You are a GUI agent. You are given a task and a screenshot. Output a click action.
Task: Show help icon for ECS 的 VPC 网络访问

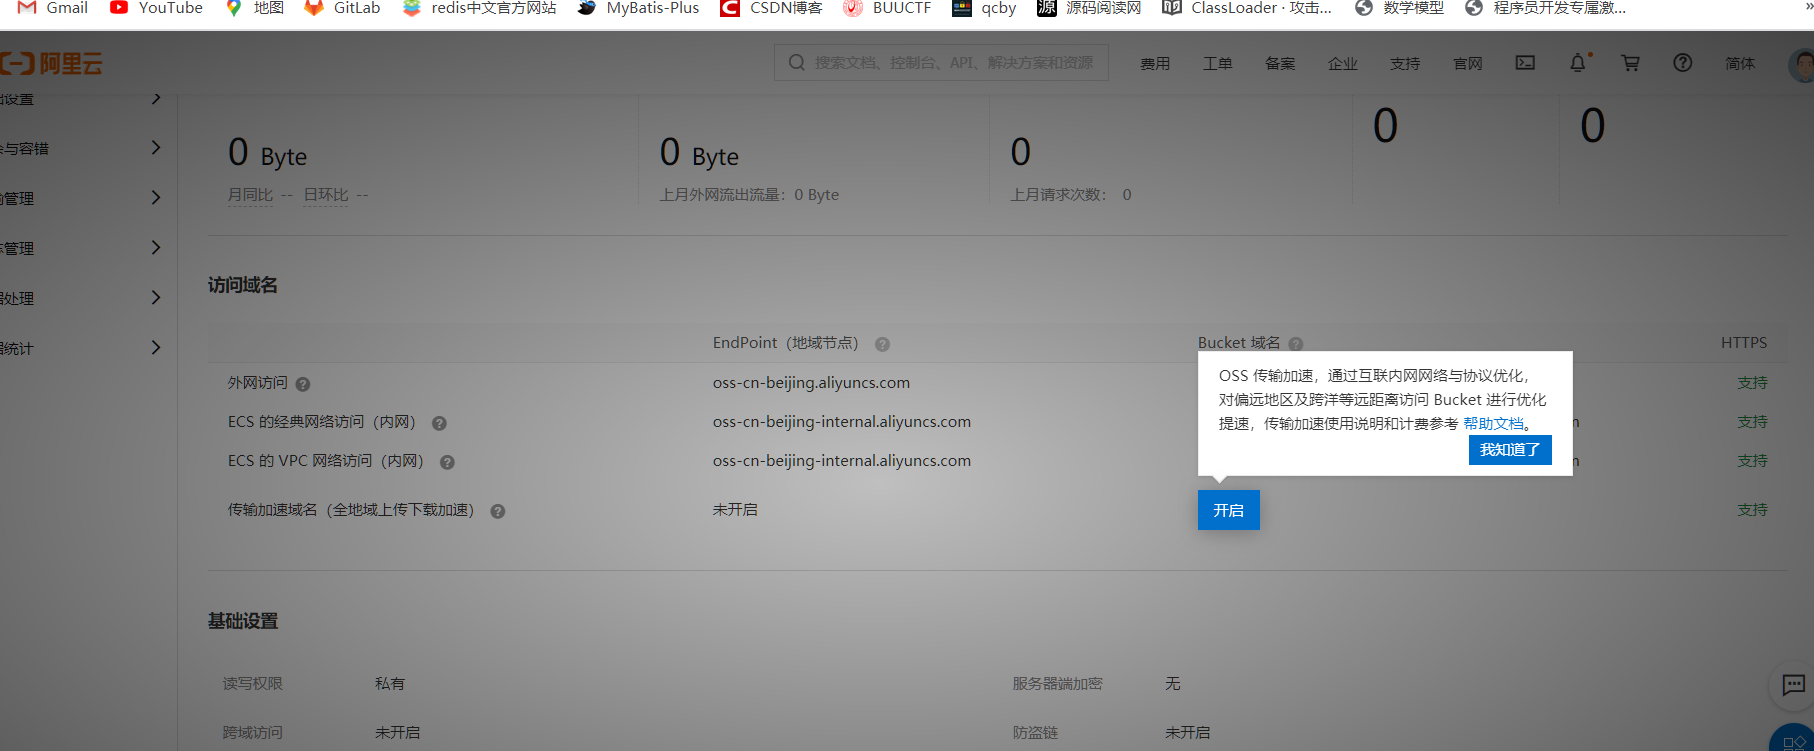(447, 462)
